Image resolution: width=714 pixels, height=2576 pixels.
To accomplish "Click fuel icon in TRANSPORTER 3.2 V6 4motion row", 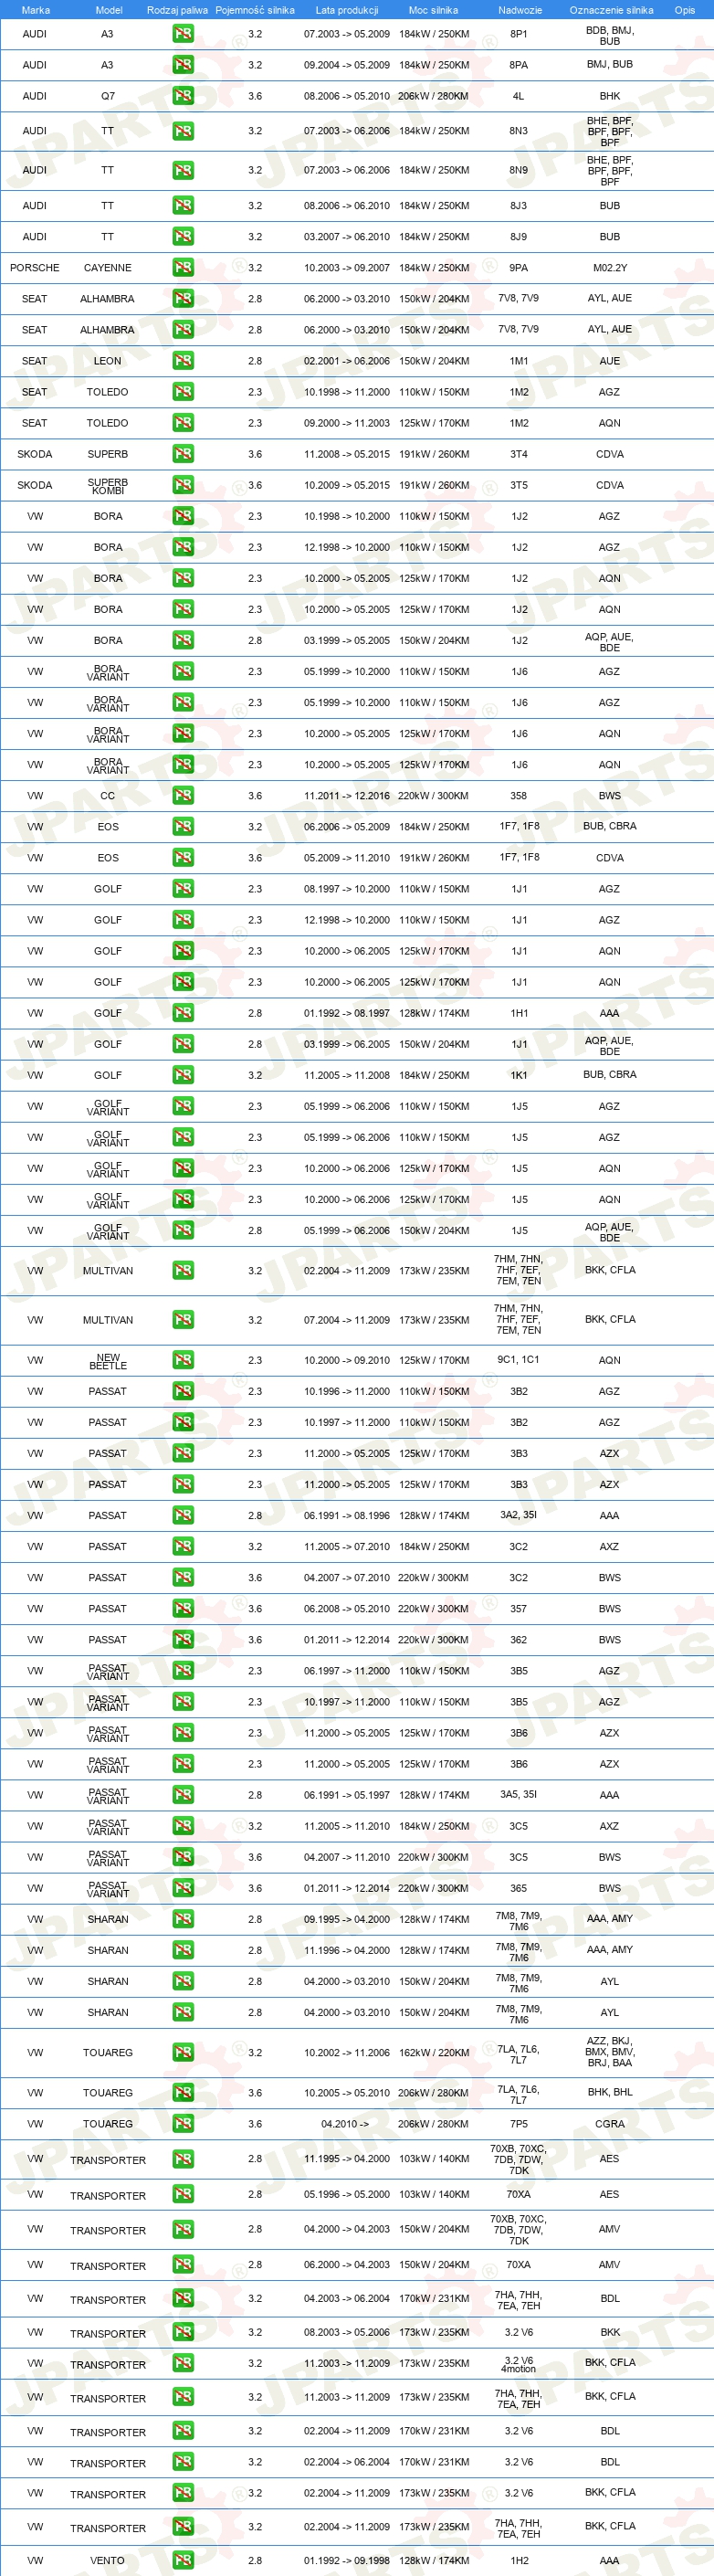I will click(x=183, y=2364).
